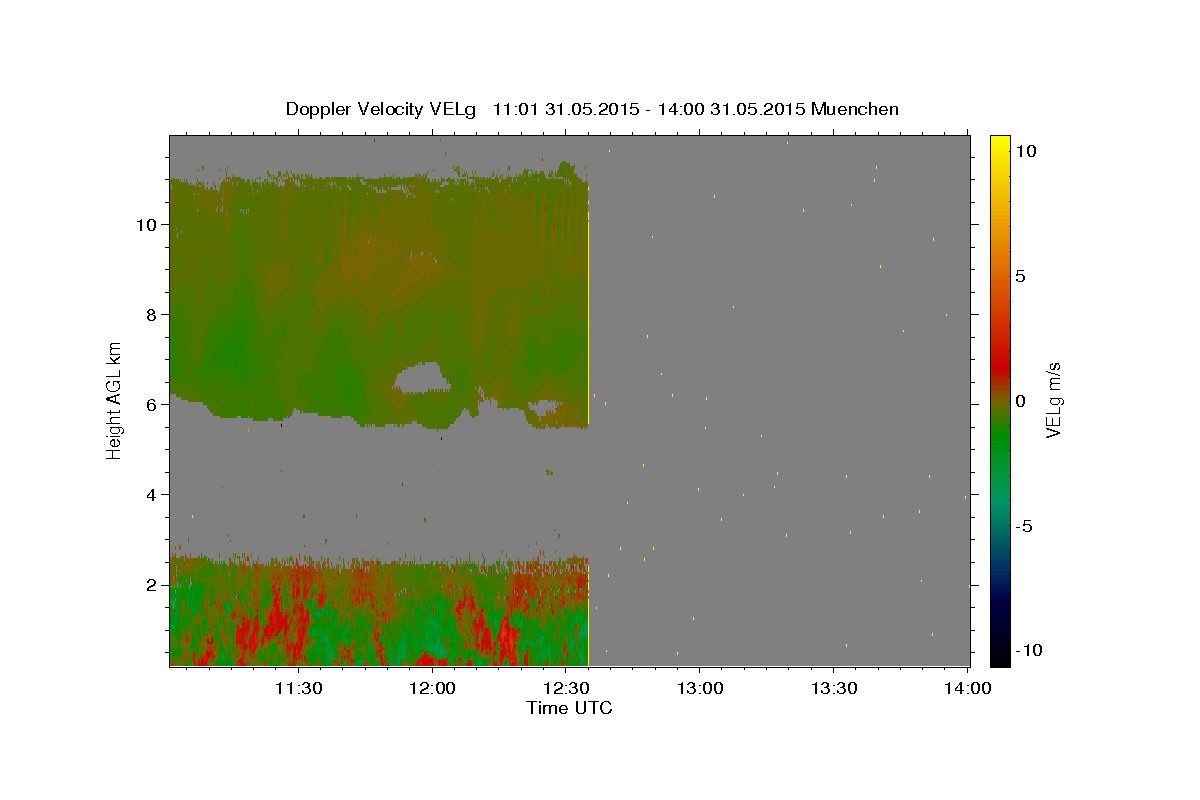Click the gray hole in the upper cloud layer
Image resolution: width=1200 pixels, height=800 pixels.
[421, 377]
